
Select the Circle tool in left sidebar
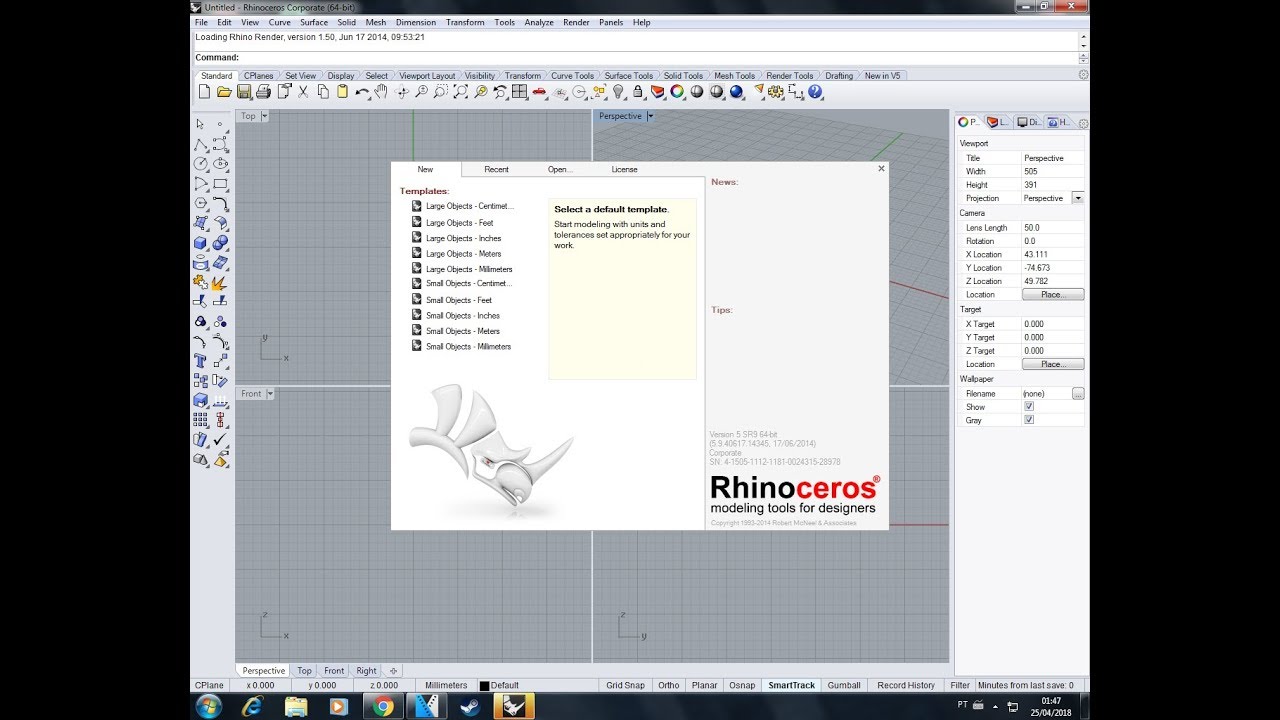coord(200,163)
